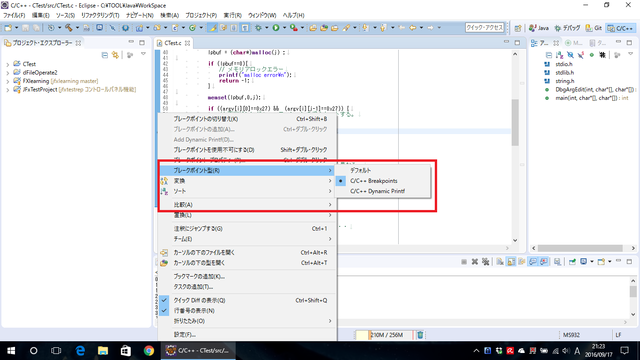Open ブレークポイント型(R) submenu
Screen dimensions: 640x360
247,170
